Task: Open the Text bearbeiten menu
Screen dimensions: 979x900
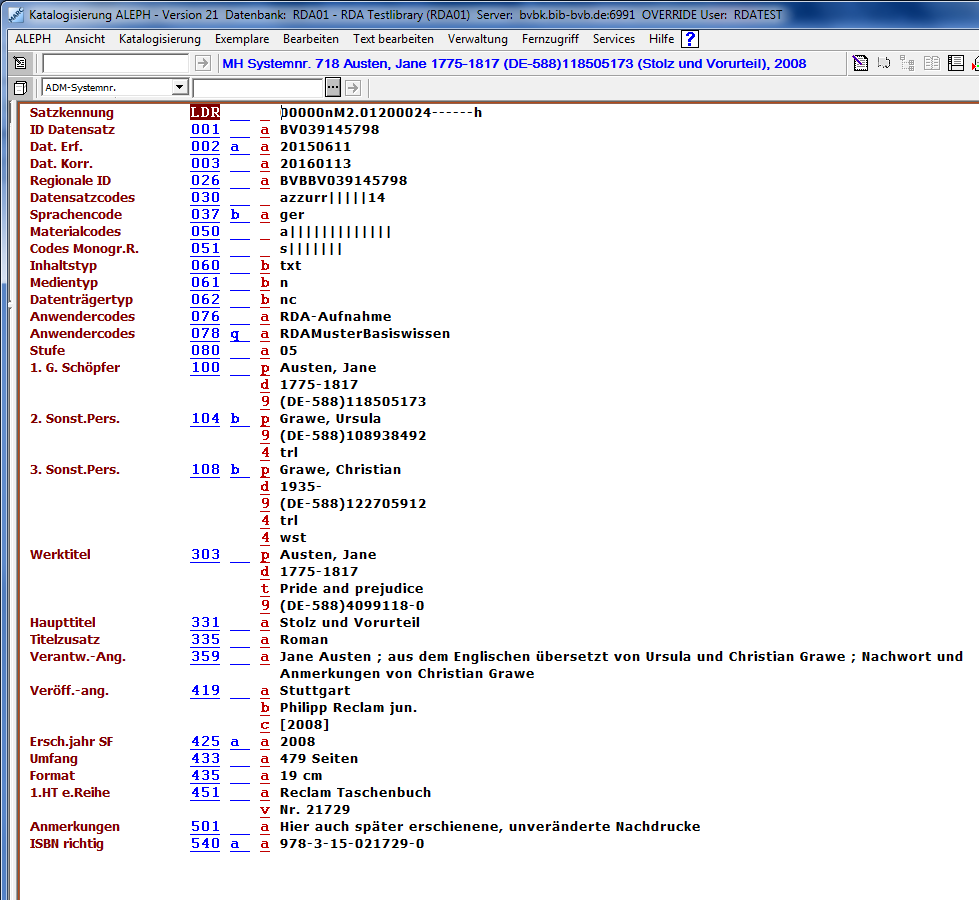Action: click(393, 39)
